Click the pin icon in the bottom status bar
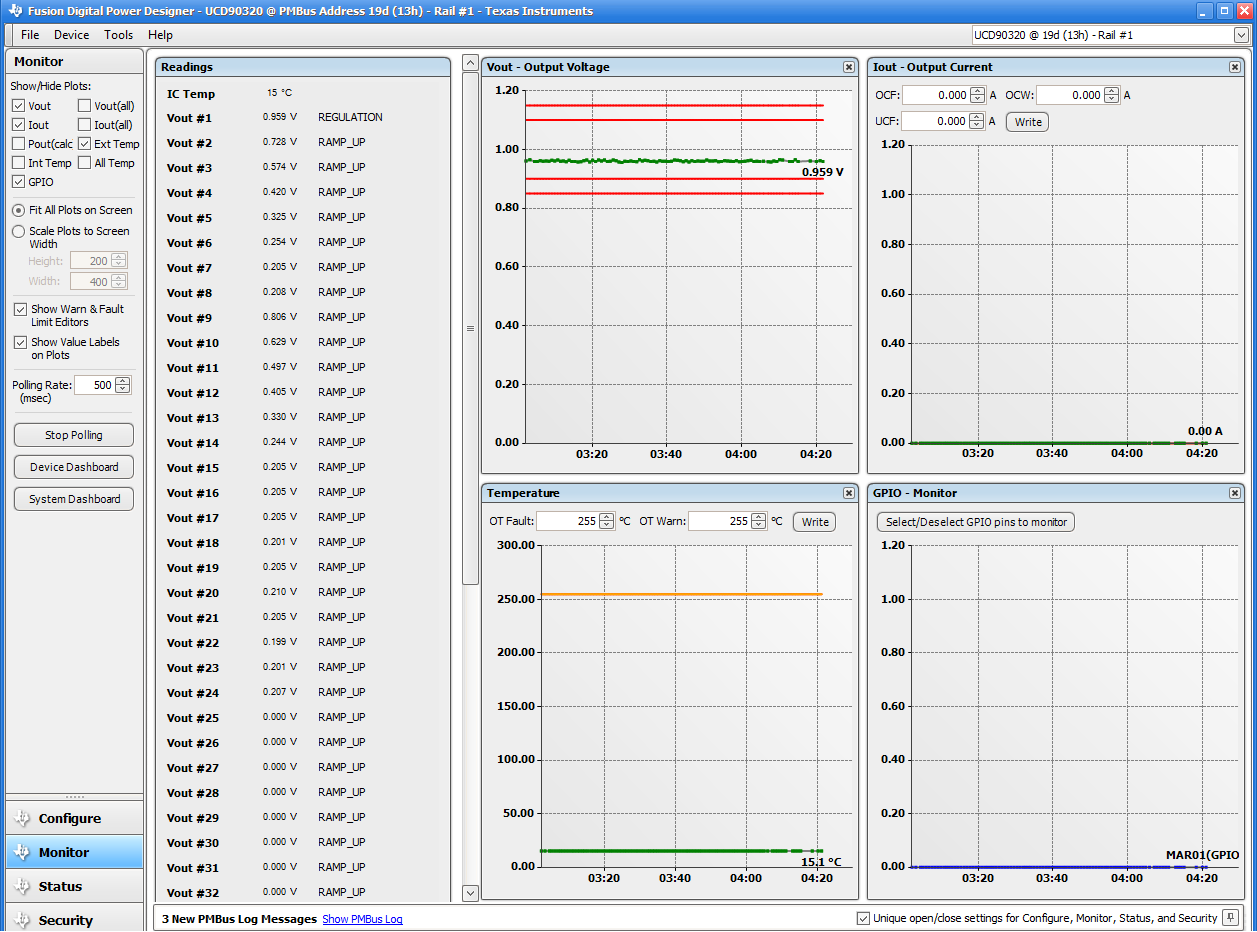Image resolution: width=1257 pixels, height=932 pixels. (1229, 917)
